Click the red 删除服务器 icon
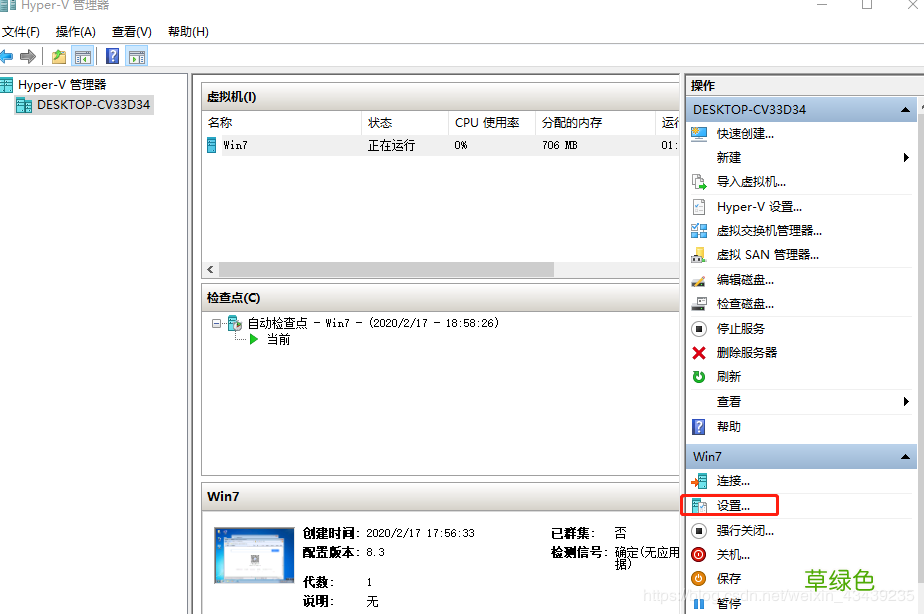 (697, 352)
